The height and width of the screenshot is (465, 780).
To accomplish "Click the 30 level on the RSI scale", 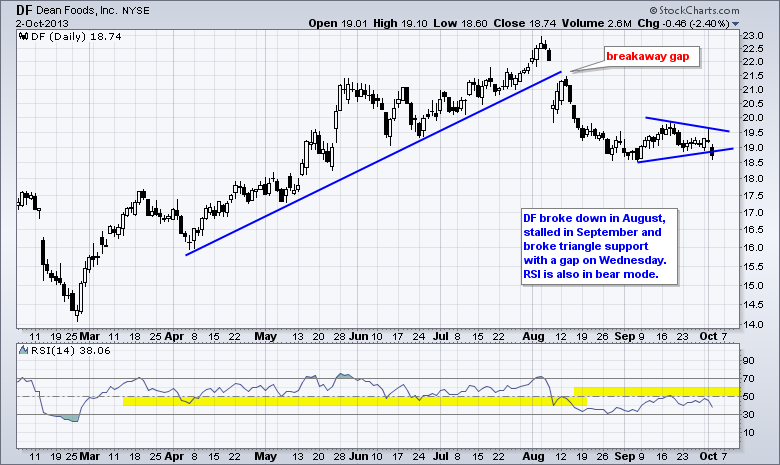I will 748,414.
